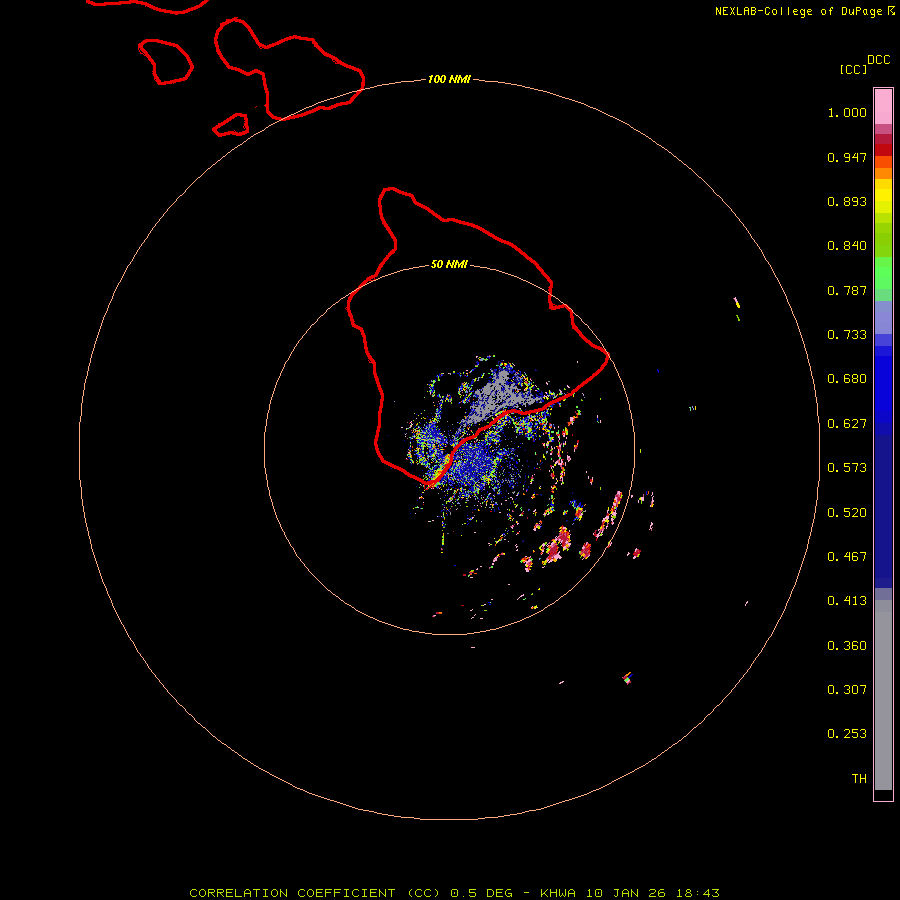Viewport: 900px width, 900px height.
Task: Click the 100 NMI range ring label
Action: pyautogui.click(x=449, y=79)
